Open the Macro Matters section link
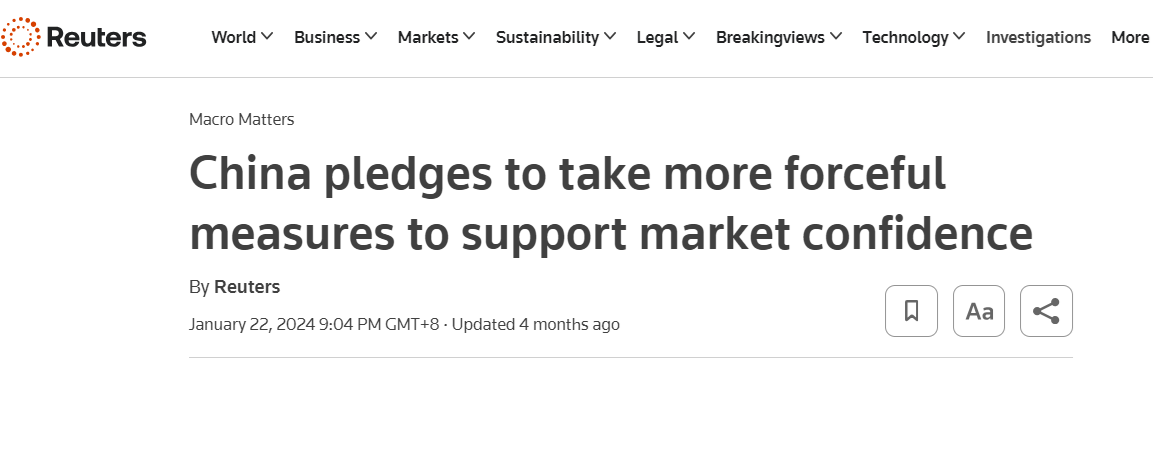The width and height of the screenshot is (1153, 450). click(241, 119)
